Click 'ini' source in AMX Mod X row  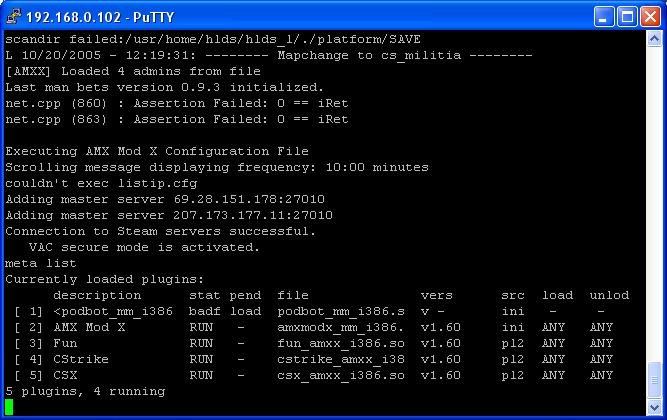point(513,327)
